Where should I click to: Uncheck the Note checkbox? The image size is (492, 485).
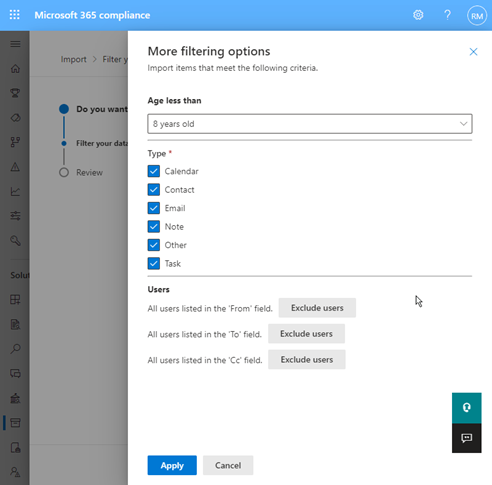(x=154, y=227)
